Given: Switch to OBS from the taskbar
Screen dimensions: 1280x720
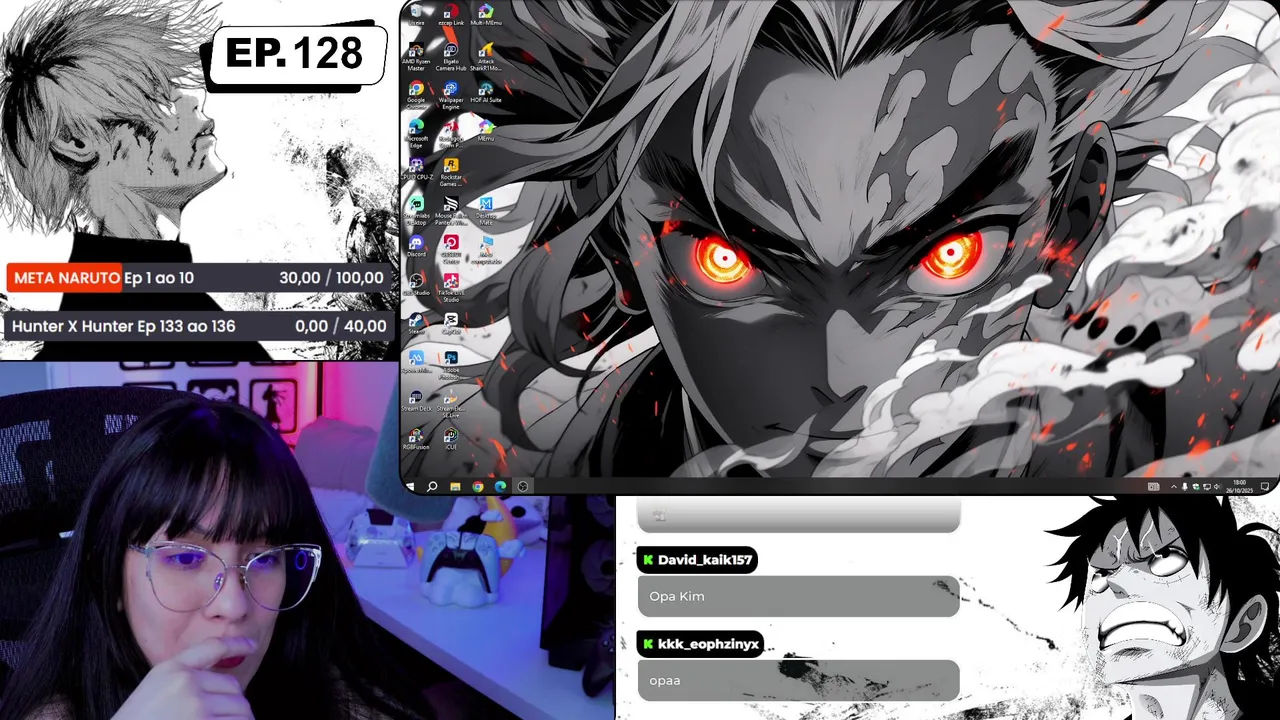Looking at the screenshot, I should [523, 486].
